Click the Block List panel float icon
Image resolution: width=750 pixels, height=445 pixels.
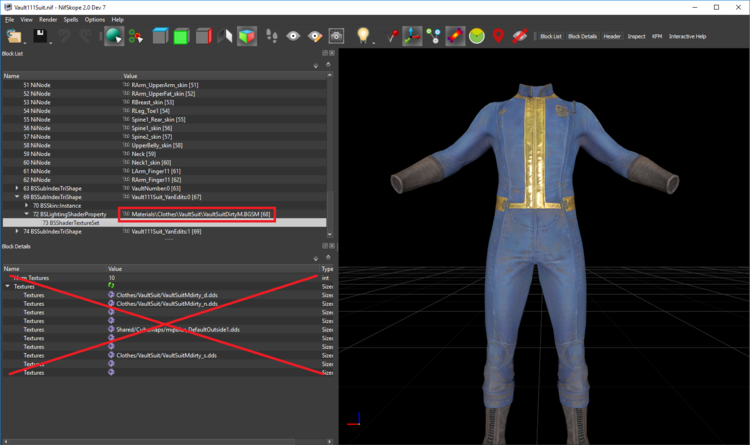pyautogui.click(x=325, y=53)
